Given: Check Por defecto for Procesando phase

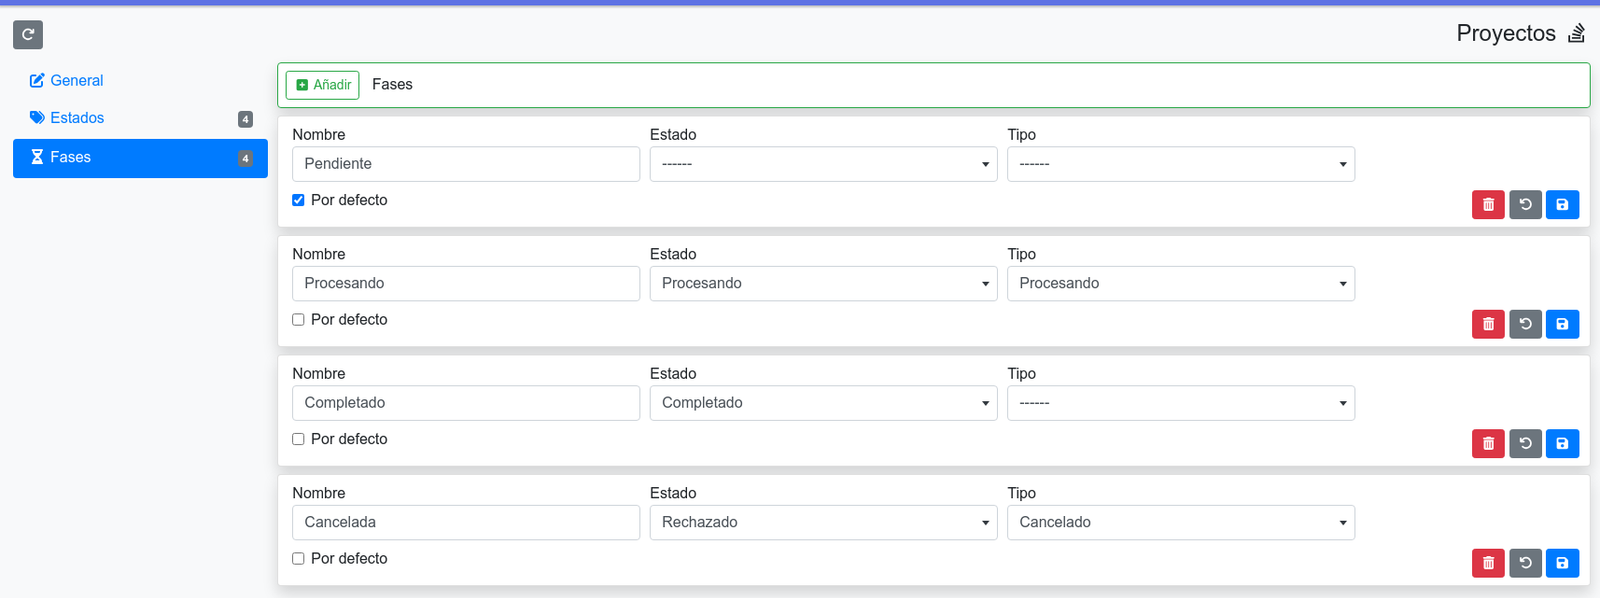Looking at the screenshot, I should coord(298,320).
